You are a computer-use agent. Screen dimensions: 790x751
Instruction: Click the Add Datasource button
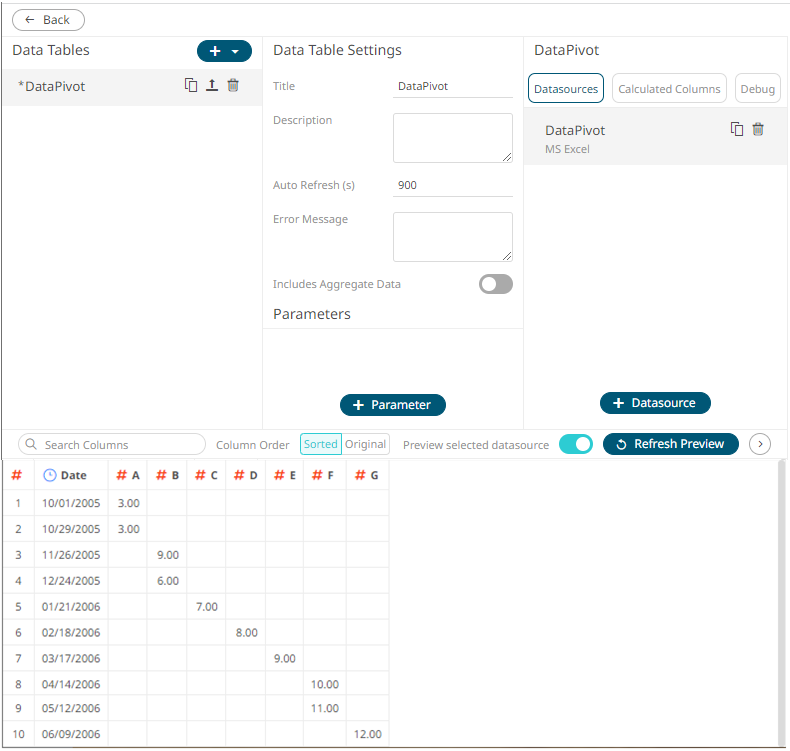coord(655,403)
